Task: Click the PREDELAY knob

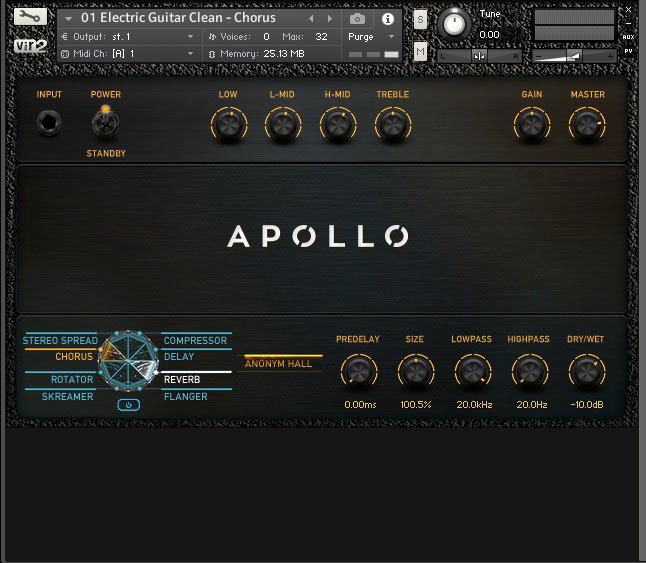Action: [x=359, y=372]
